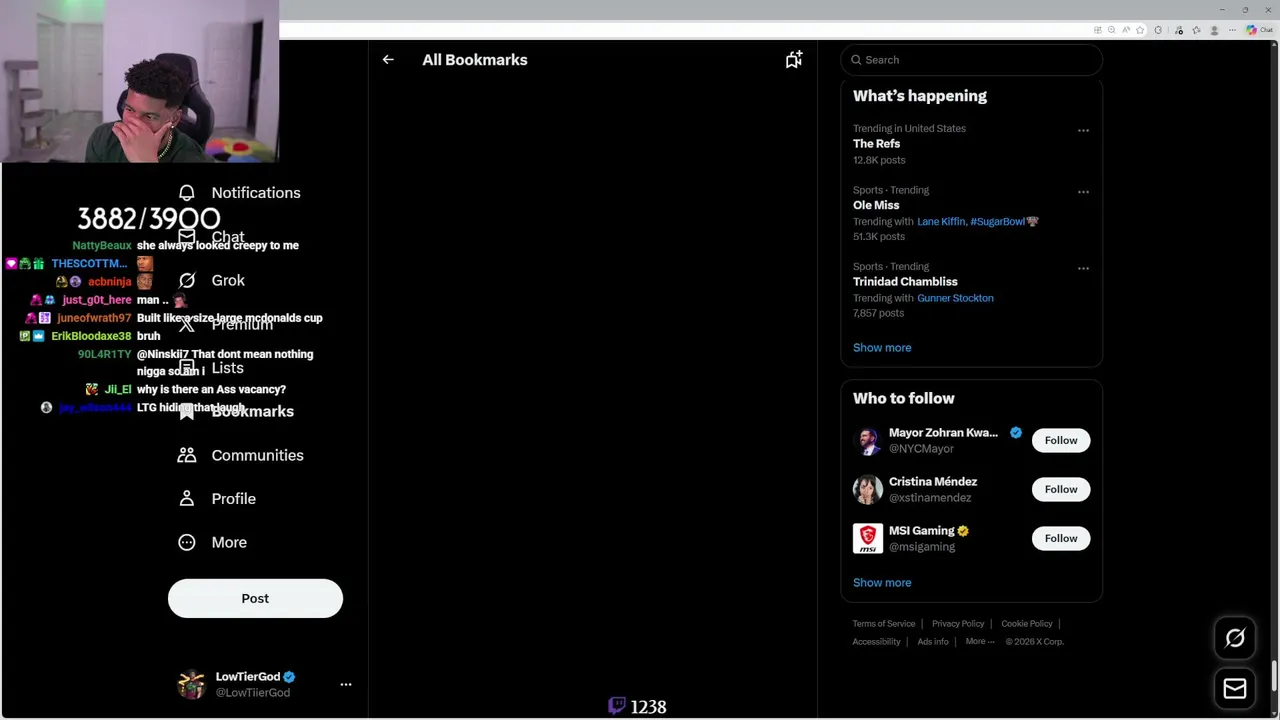Open the Copilot Chat button
This screenshot has height=720, width=1280.
tap(1259, 30)
